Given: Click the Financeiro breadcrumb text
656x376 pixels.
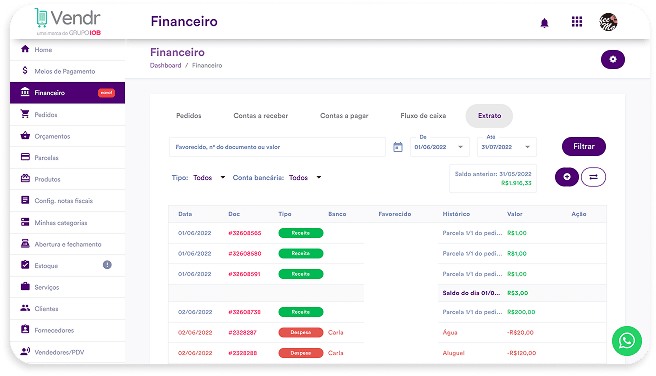Looking at the screenshot, I should point(207,66).
